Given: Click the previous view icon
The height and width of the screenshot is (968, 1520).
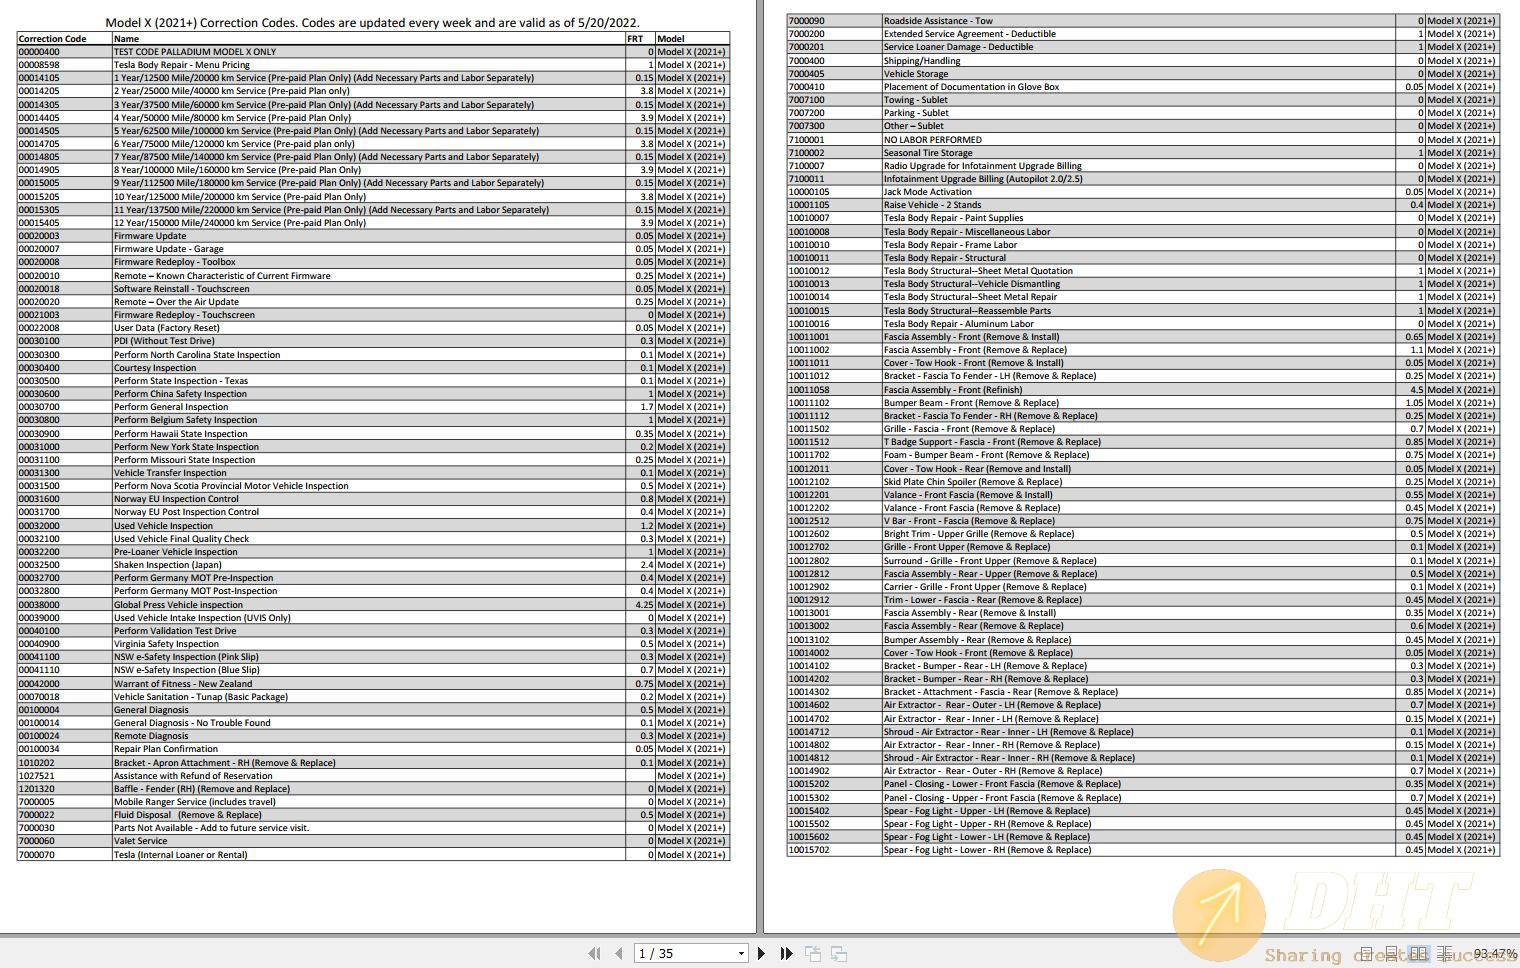Looking at the screenshot, I should [x=813, y=954].
